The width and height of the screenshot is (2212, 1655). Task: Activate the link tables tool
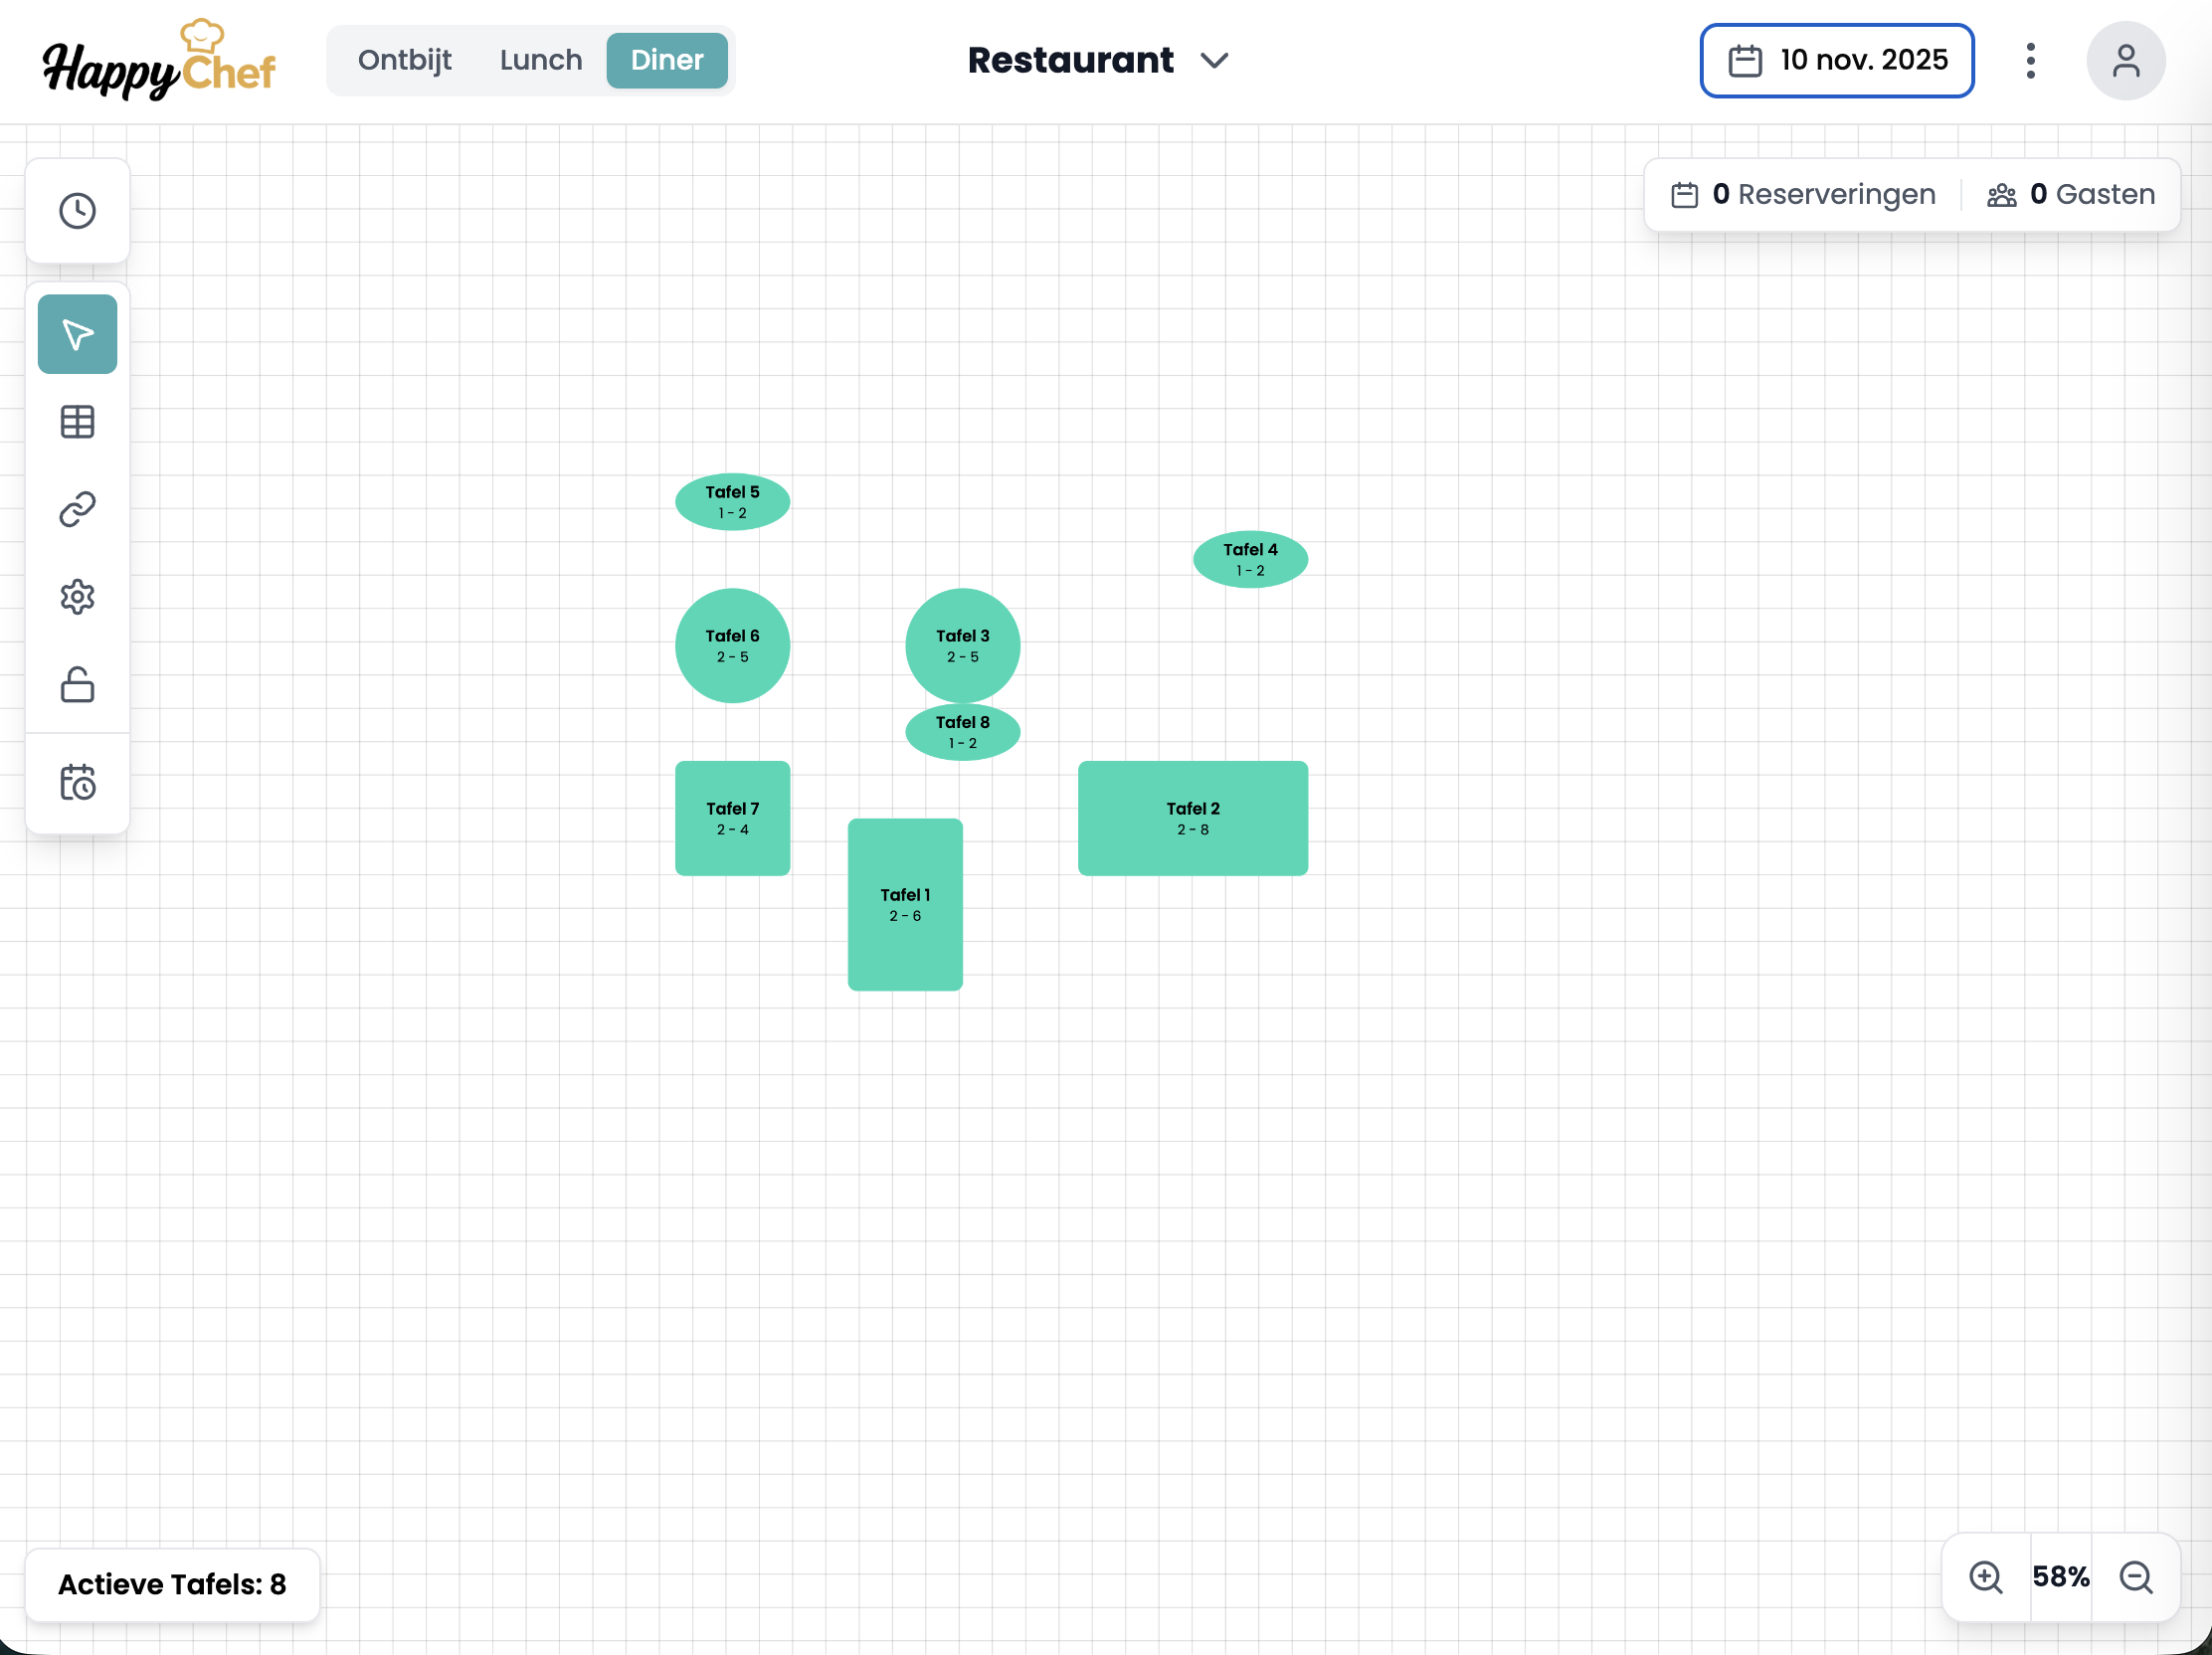(77, 510)
